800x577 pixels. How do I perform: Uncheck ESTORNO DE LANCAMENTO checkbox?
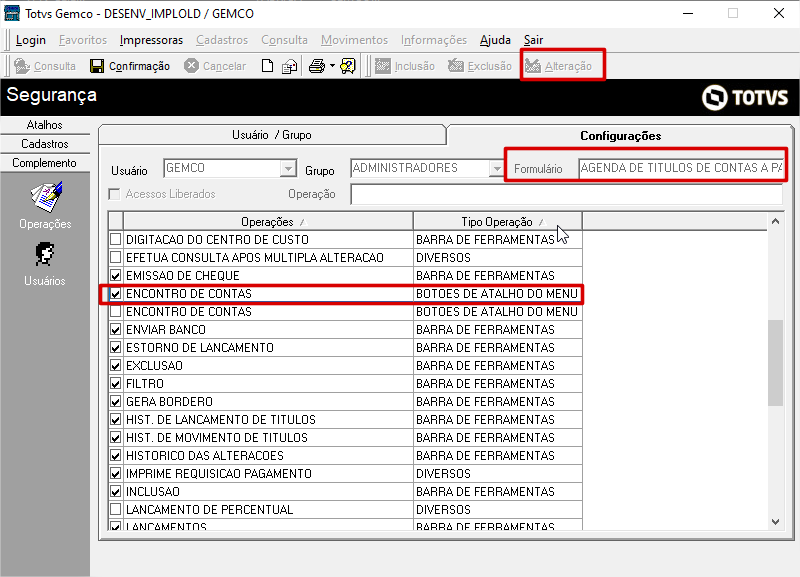pos(116,347)
